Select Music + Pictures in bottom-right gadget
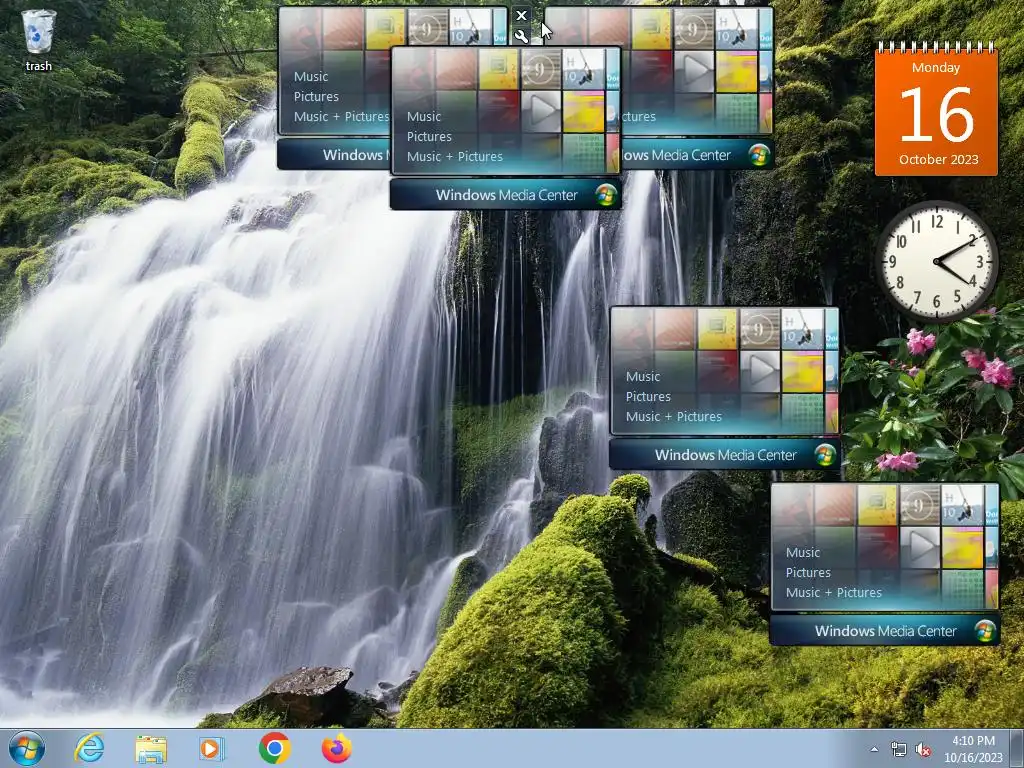Image resolution: width=1024 pixels, height=768 pixels. 834,592
